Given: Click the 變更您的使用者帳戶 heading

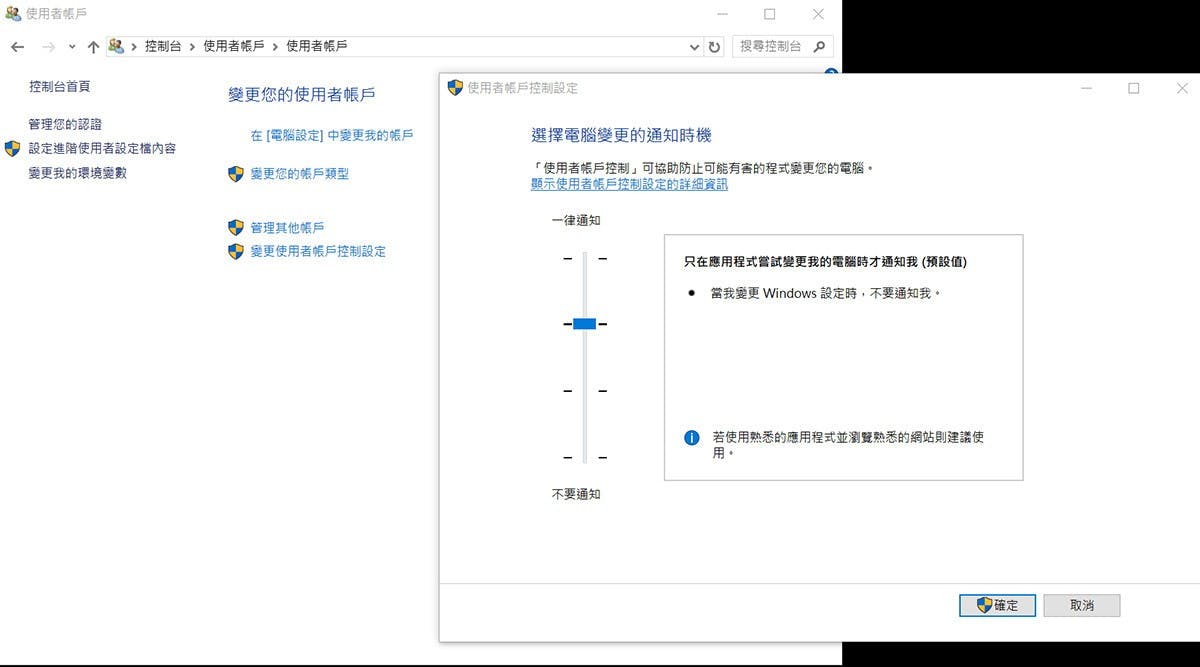Looking at the screenshot, I should click(302, 95).
